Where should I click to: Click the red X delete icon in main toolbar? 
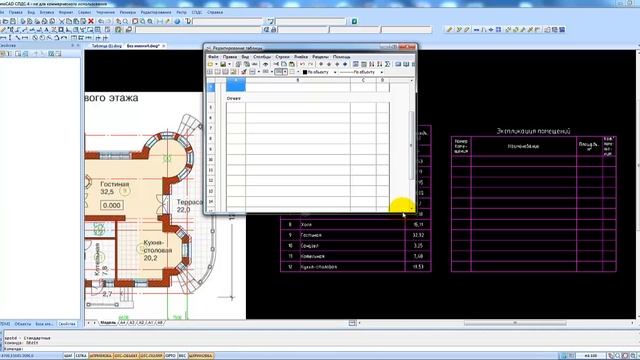(91, 21)
